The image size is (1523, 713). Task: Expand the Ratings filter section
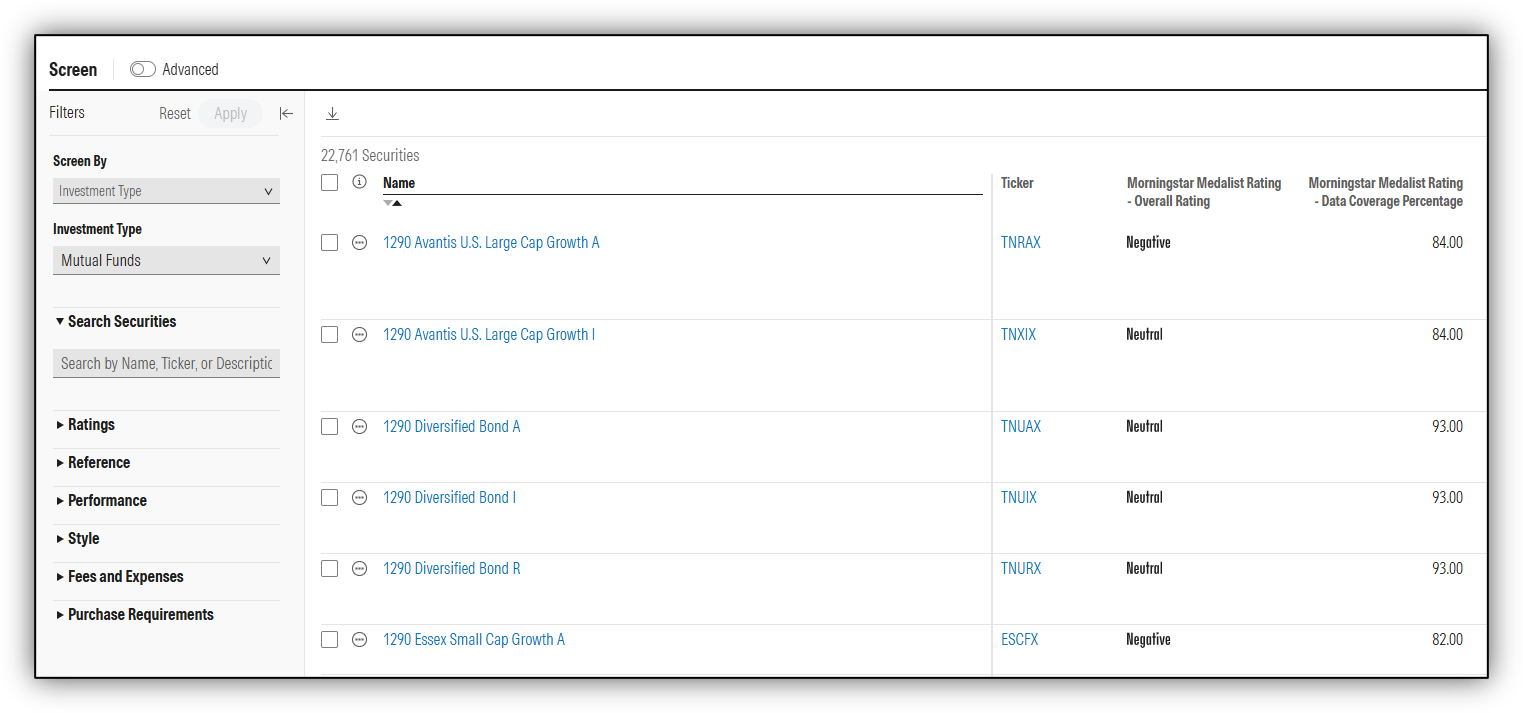(x=86, y=424)
